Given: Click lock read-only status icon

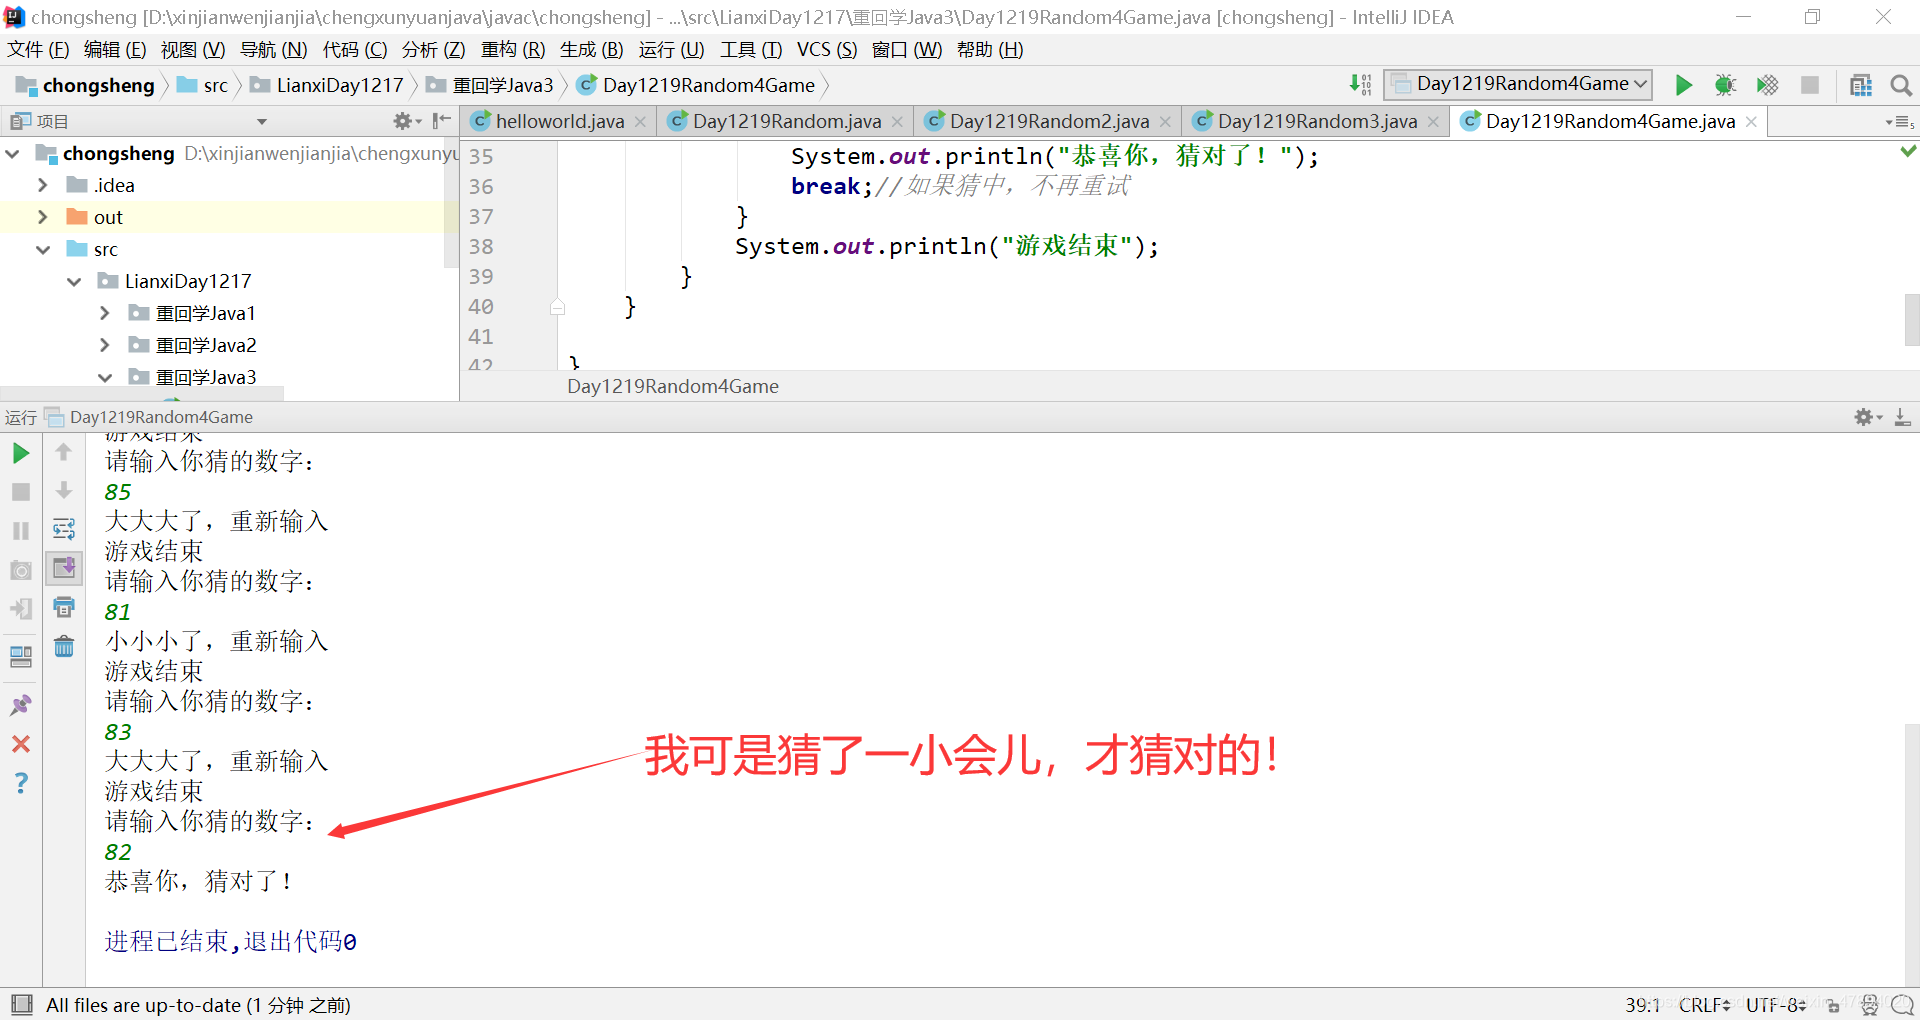Looking at the screenshot, I should click(1833, 1005).
